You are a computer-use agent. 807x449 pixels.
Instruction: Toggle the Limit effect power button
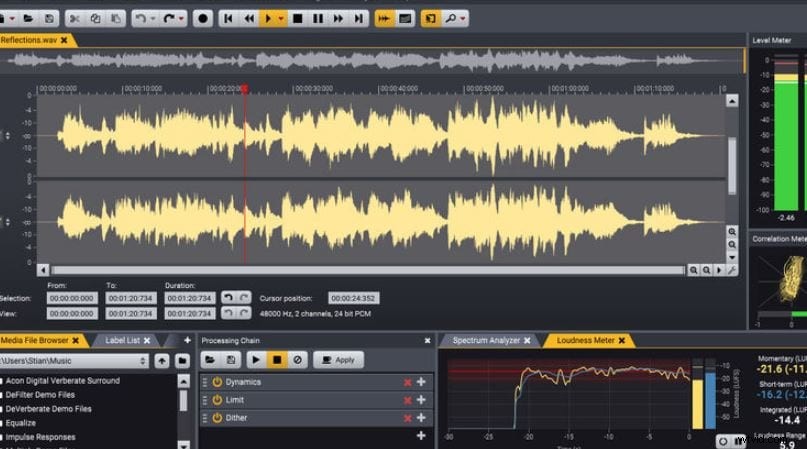pos(217,400)
